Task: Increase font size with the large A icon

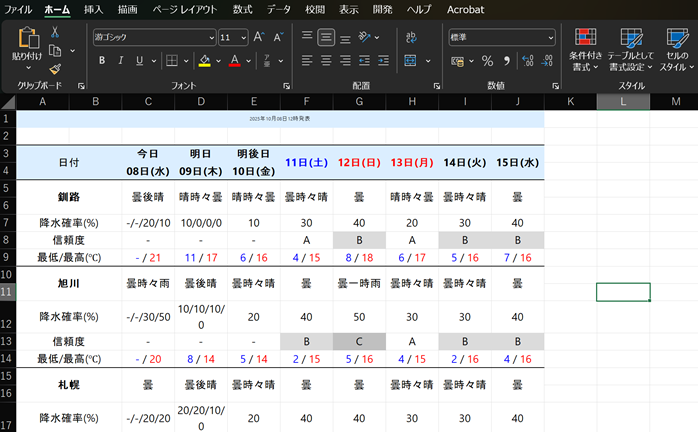Action: click(258, 37)
